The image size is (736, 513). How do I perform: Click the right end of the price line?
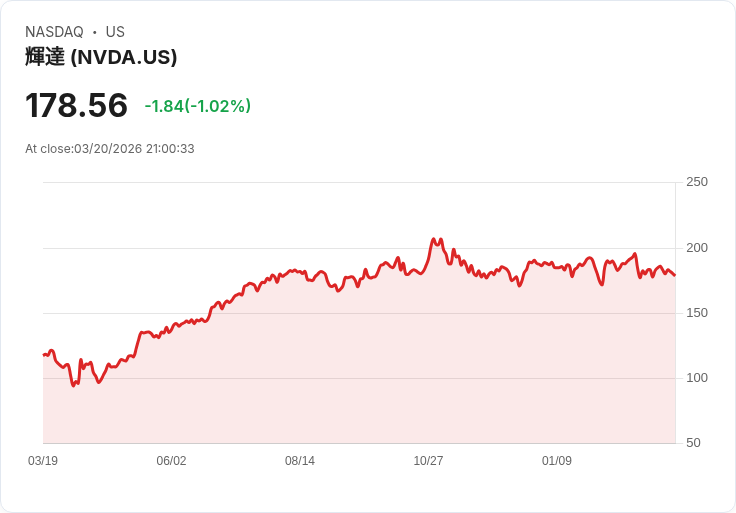point(675,275)
